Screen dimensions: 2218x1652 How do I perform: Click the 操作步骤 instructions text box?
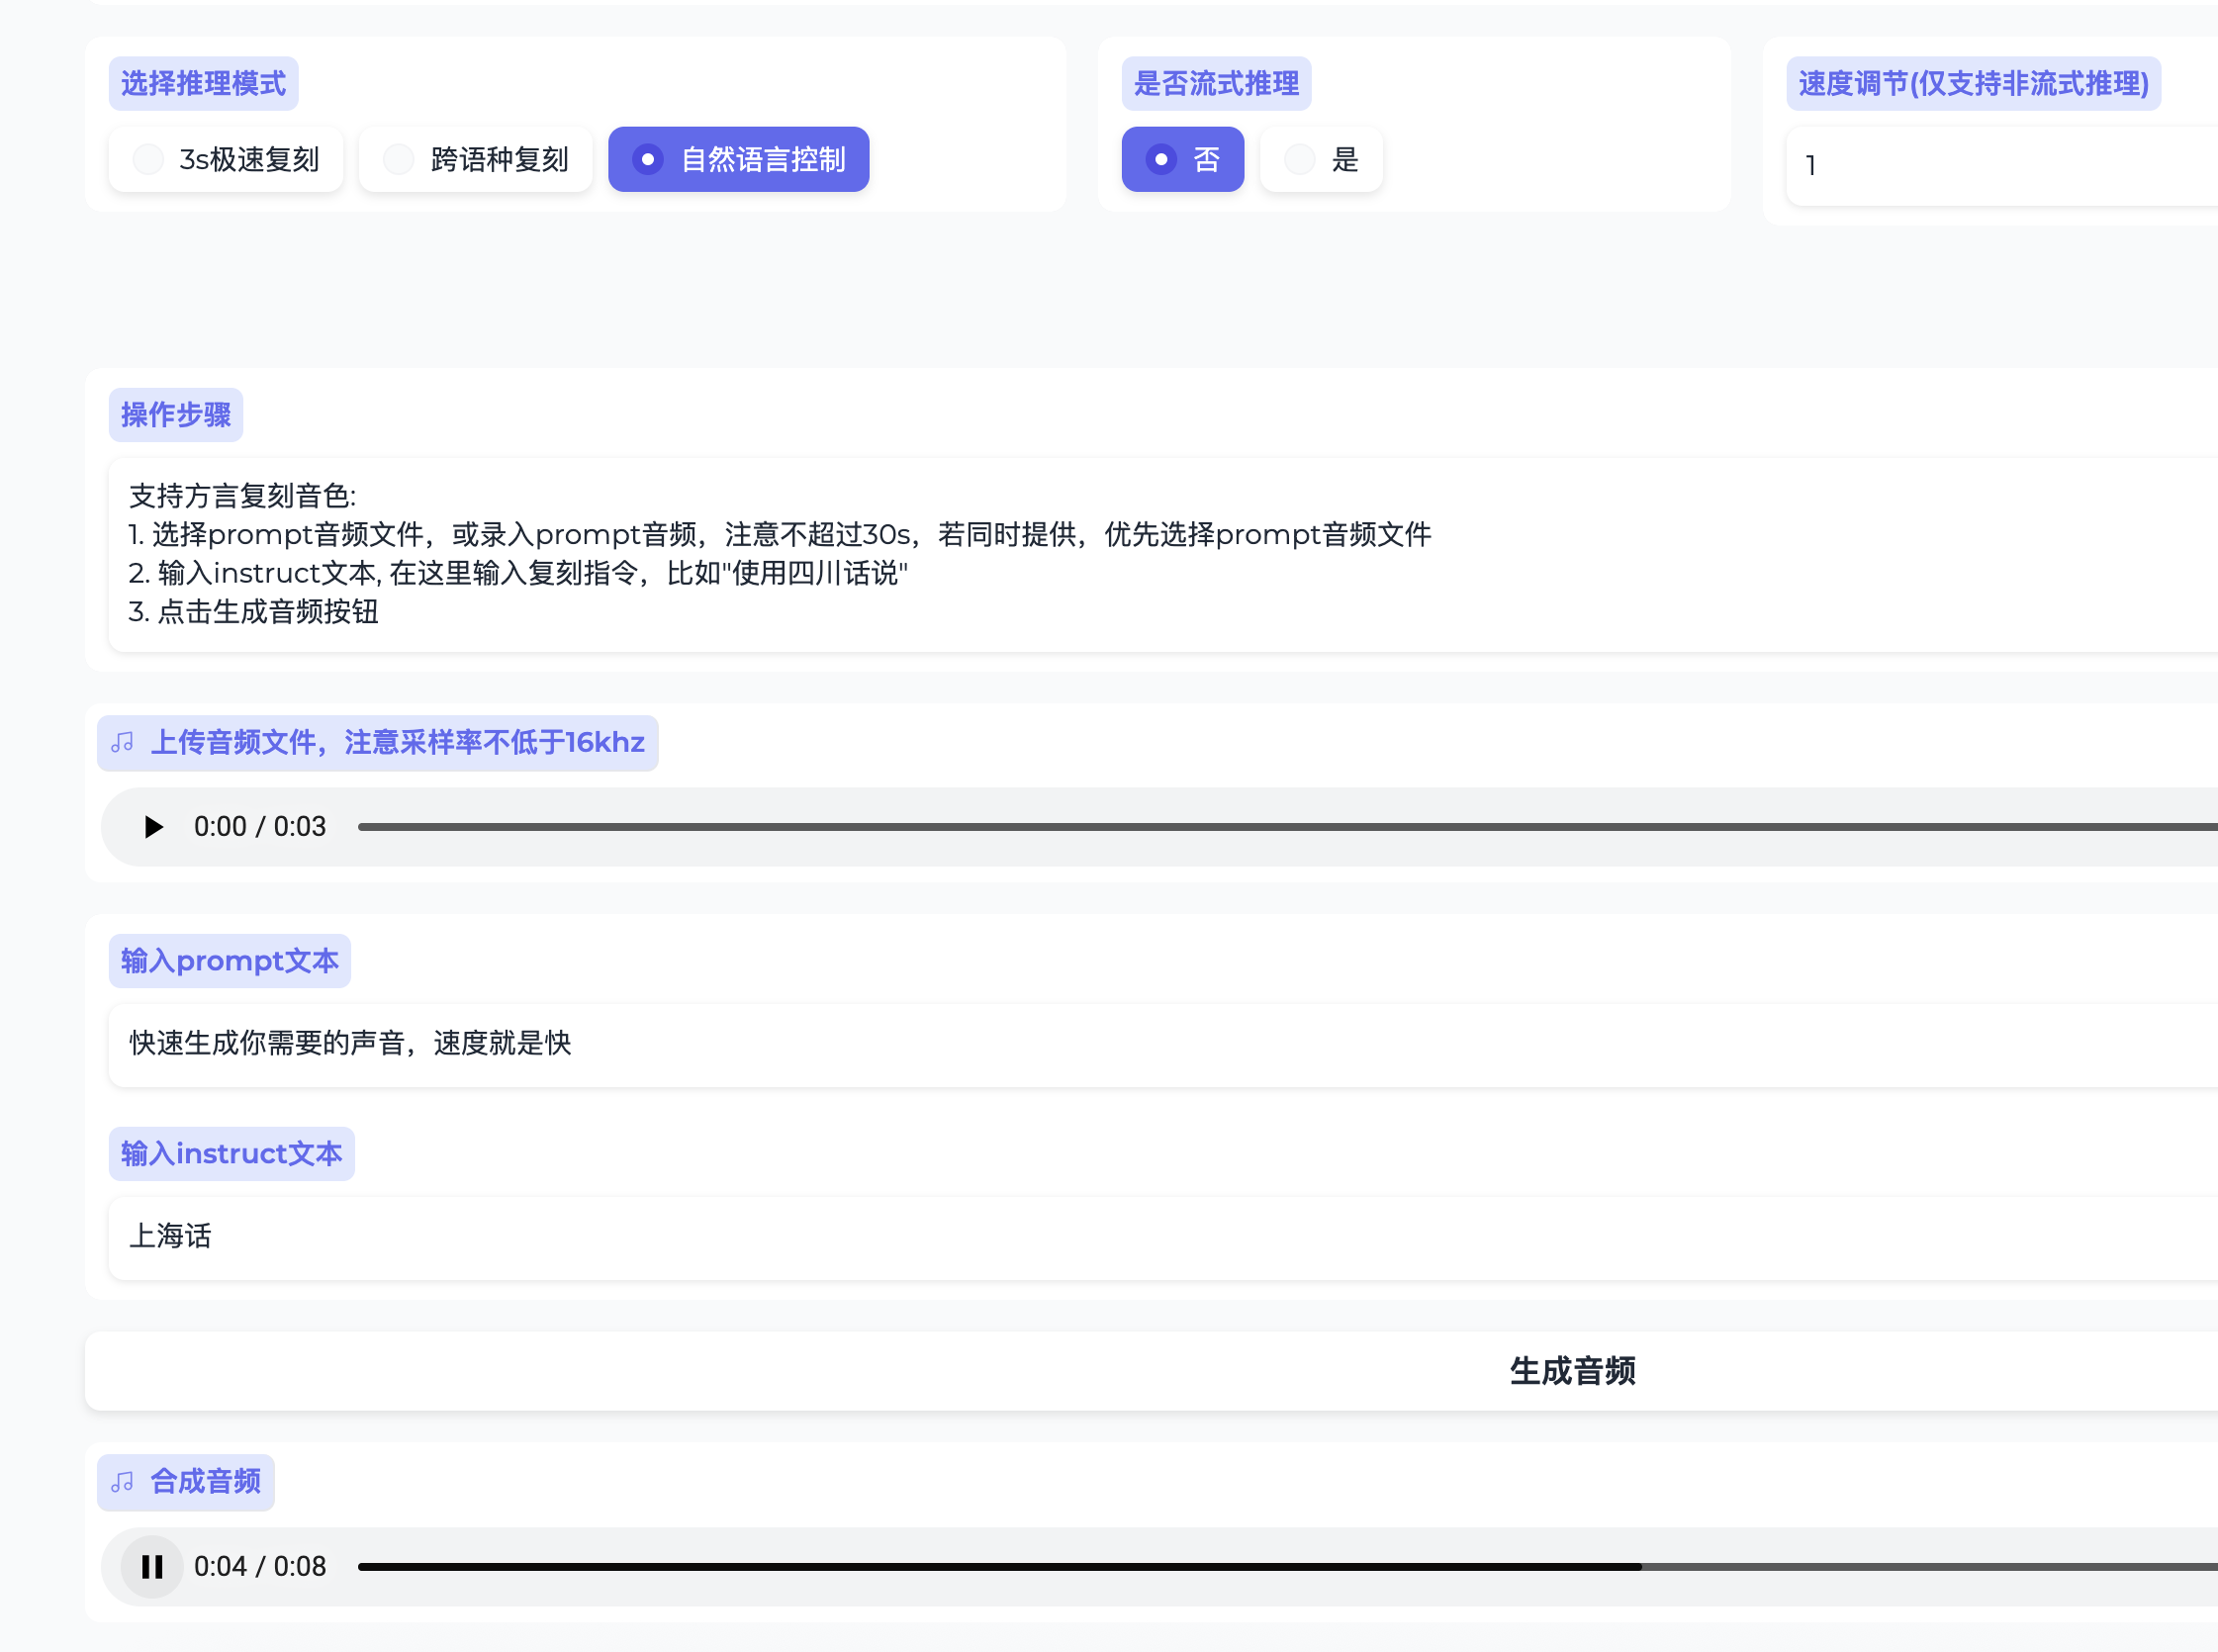pyautogui.click(x=1163, y=555)
